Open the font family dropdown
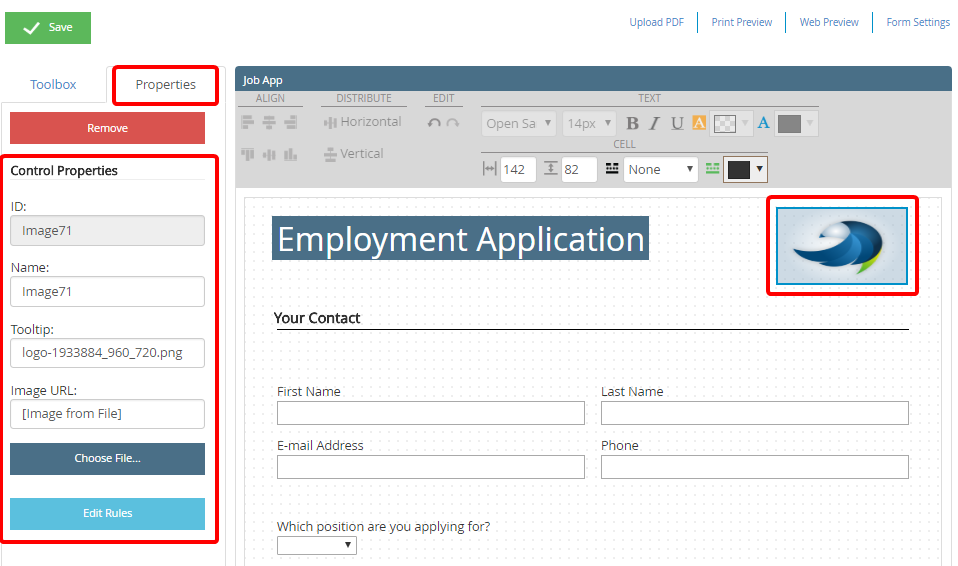This screenshot has width=958, height=566. [519, 124]
